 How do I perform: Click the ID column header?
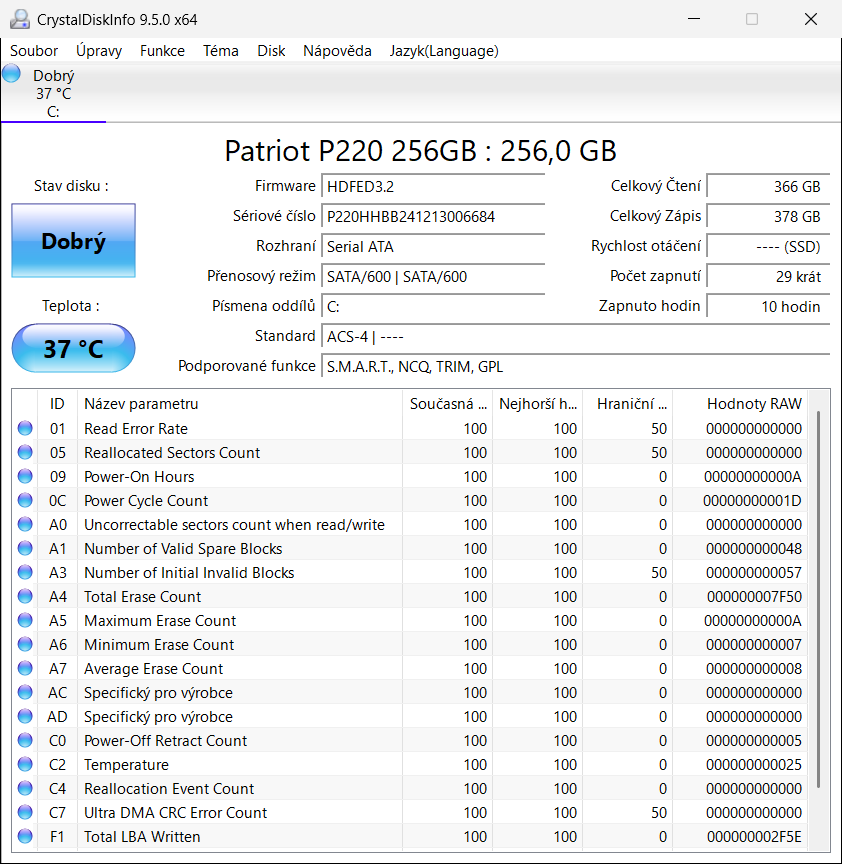click(57, 404)
